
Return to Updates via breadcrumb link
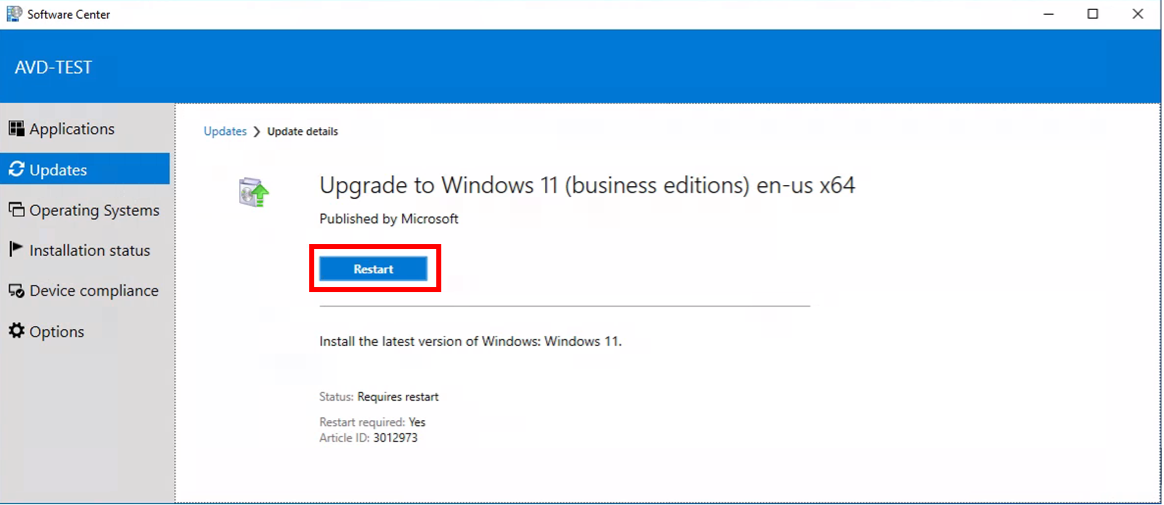click(225, 131)
